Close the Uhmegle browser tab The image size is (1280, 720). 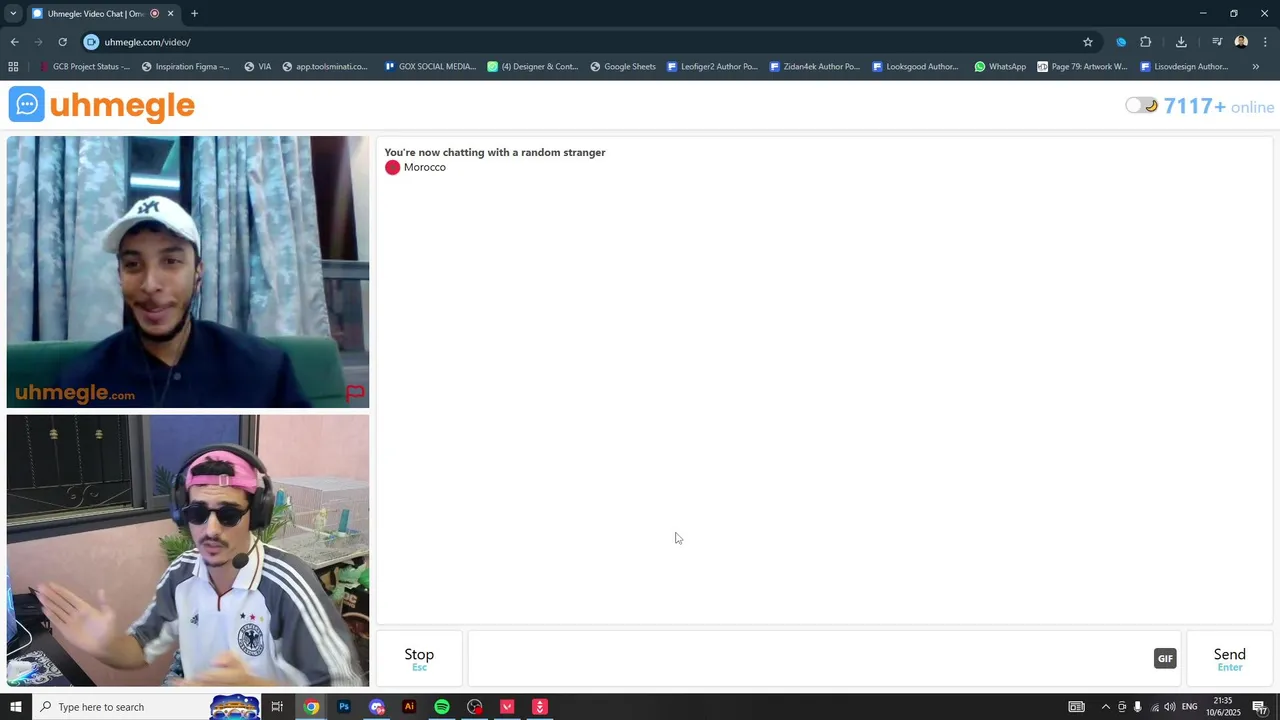point(170,13)
